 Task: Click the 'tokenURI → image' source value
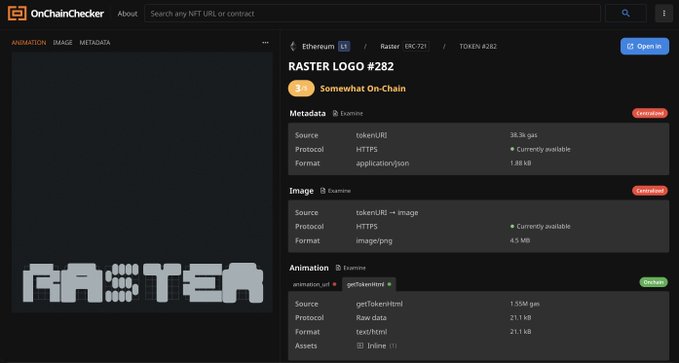point(387,213)
